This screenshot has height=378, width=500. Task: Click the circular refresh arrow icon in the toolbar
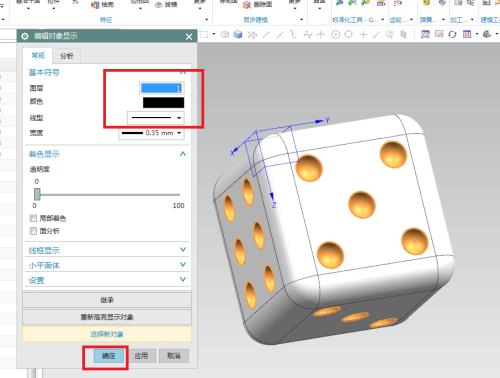click(452, 34)
